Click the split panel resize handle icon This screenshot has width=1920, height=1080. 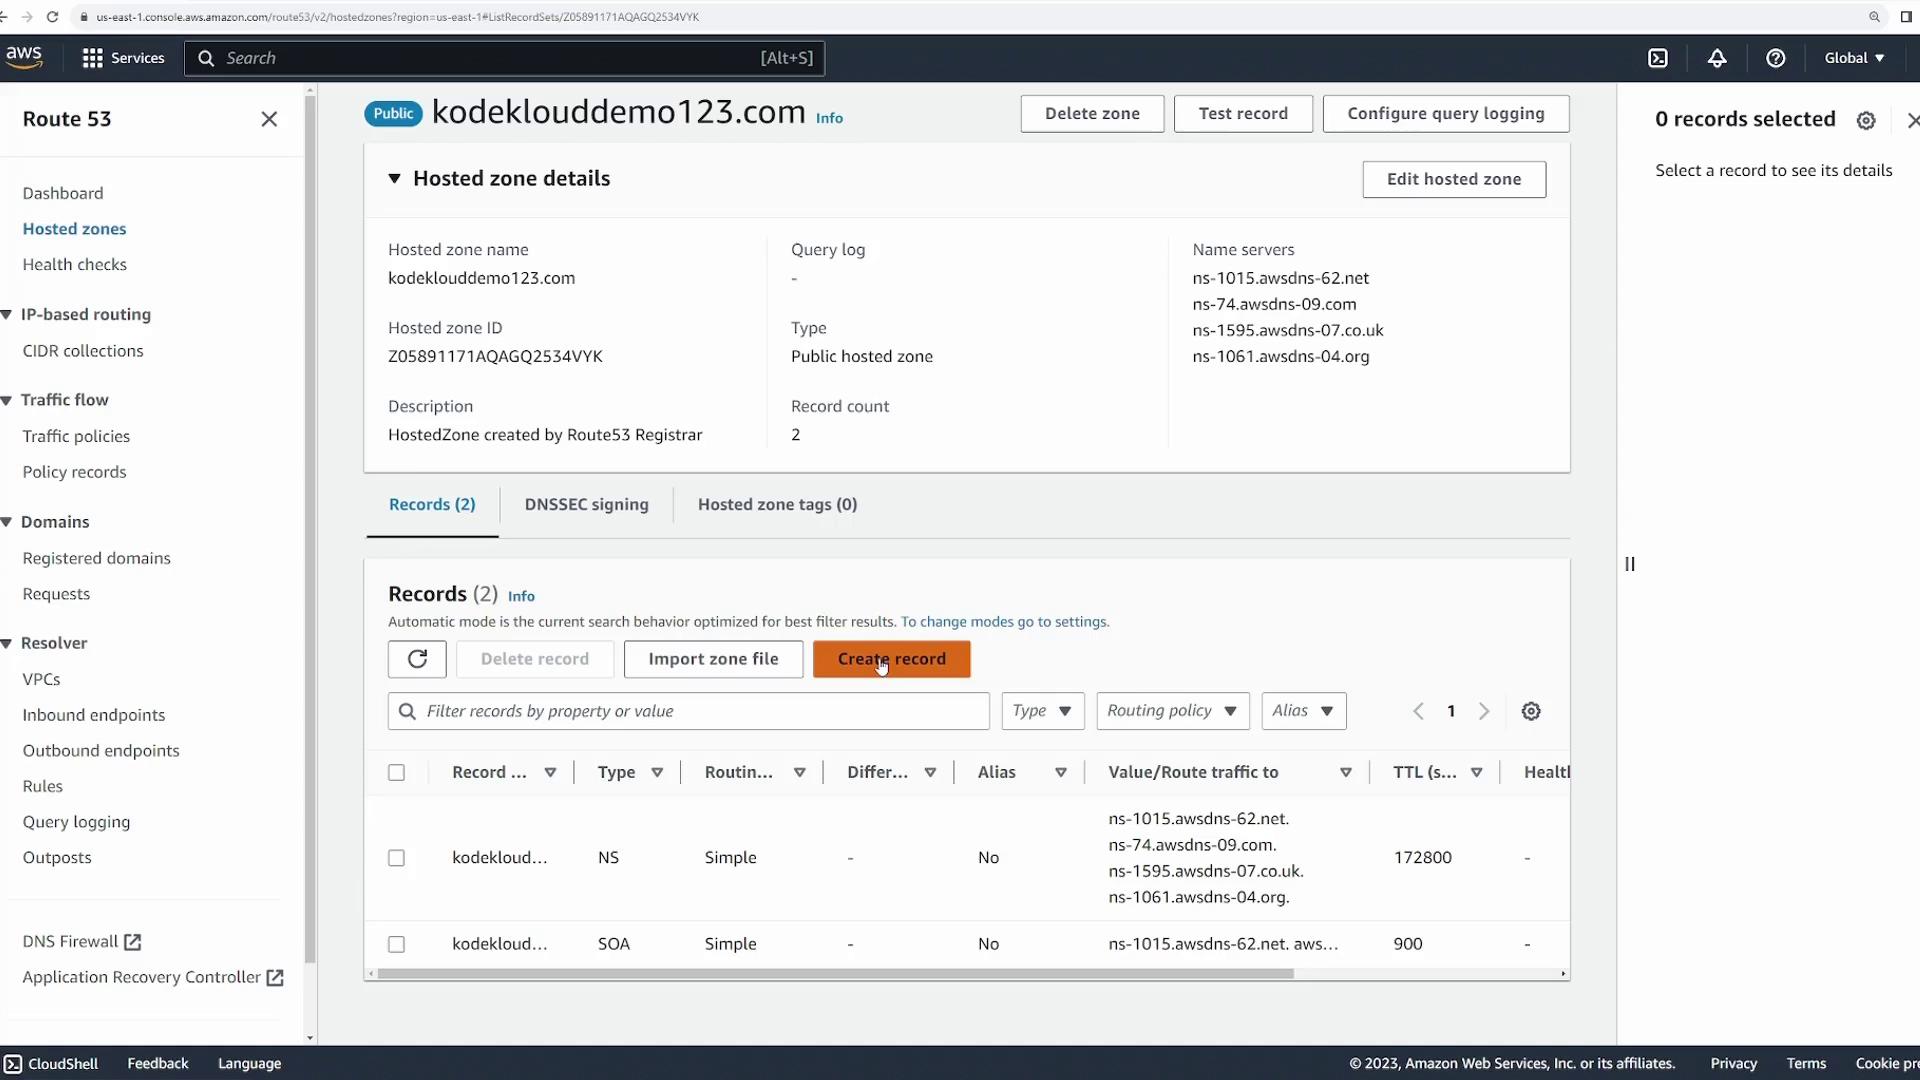tap(1630, 564)
